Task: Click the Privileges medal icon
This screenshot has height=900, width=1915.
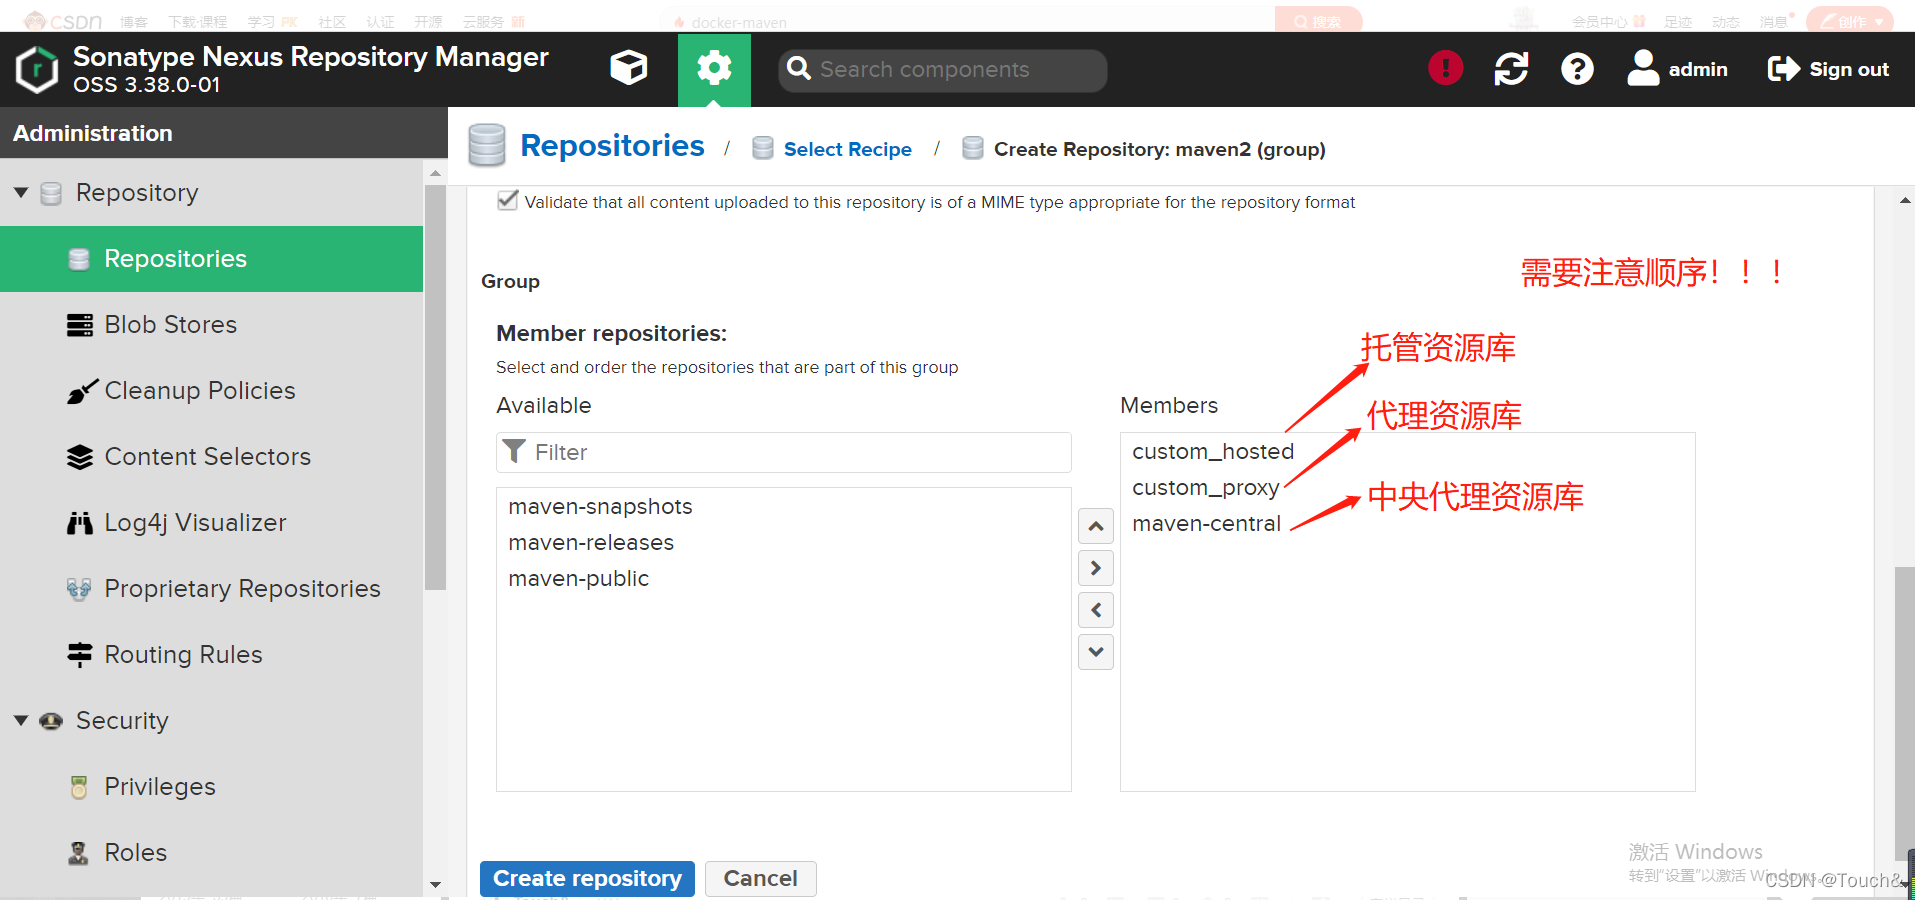Action: pyautogui.click(x=79, y=787)
